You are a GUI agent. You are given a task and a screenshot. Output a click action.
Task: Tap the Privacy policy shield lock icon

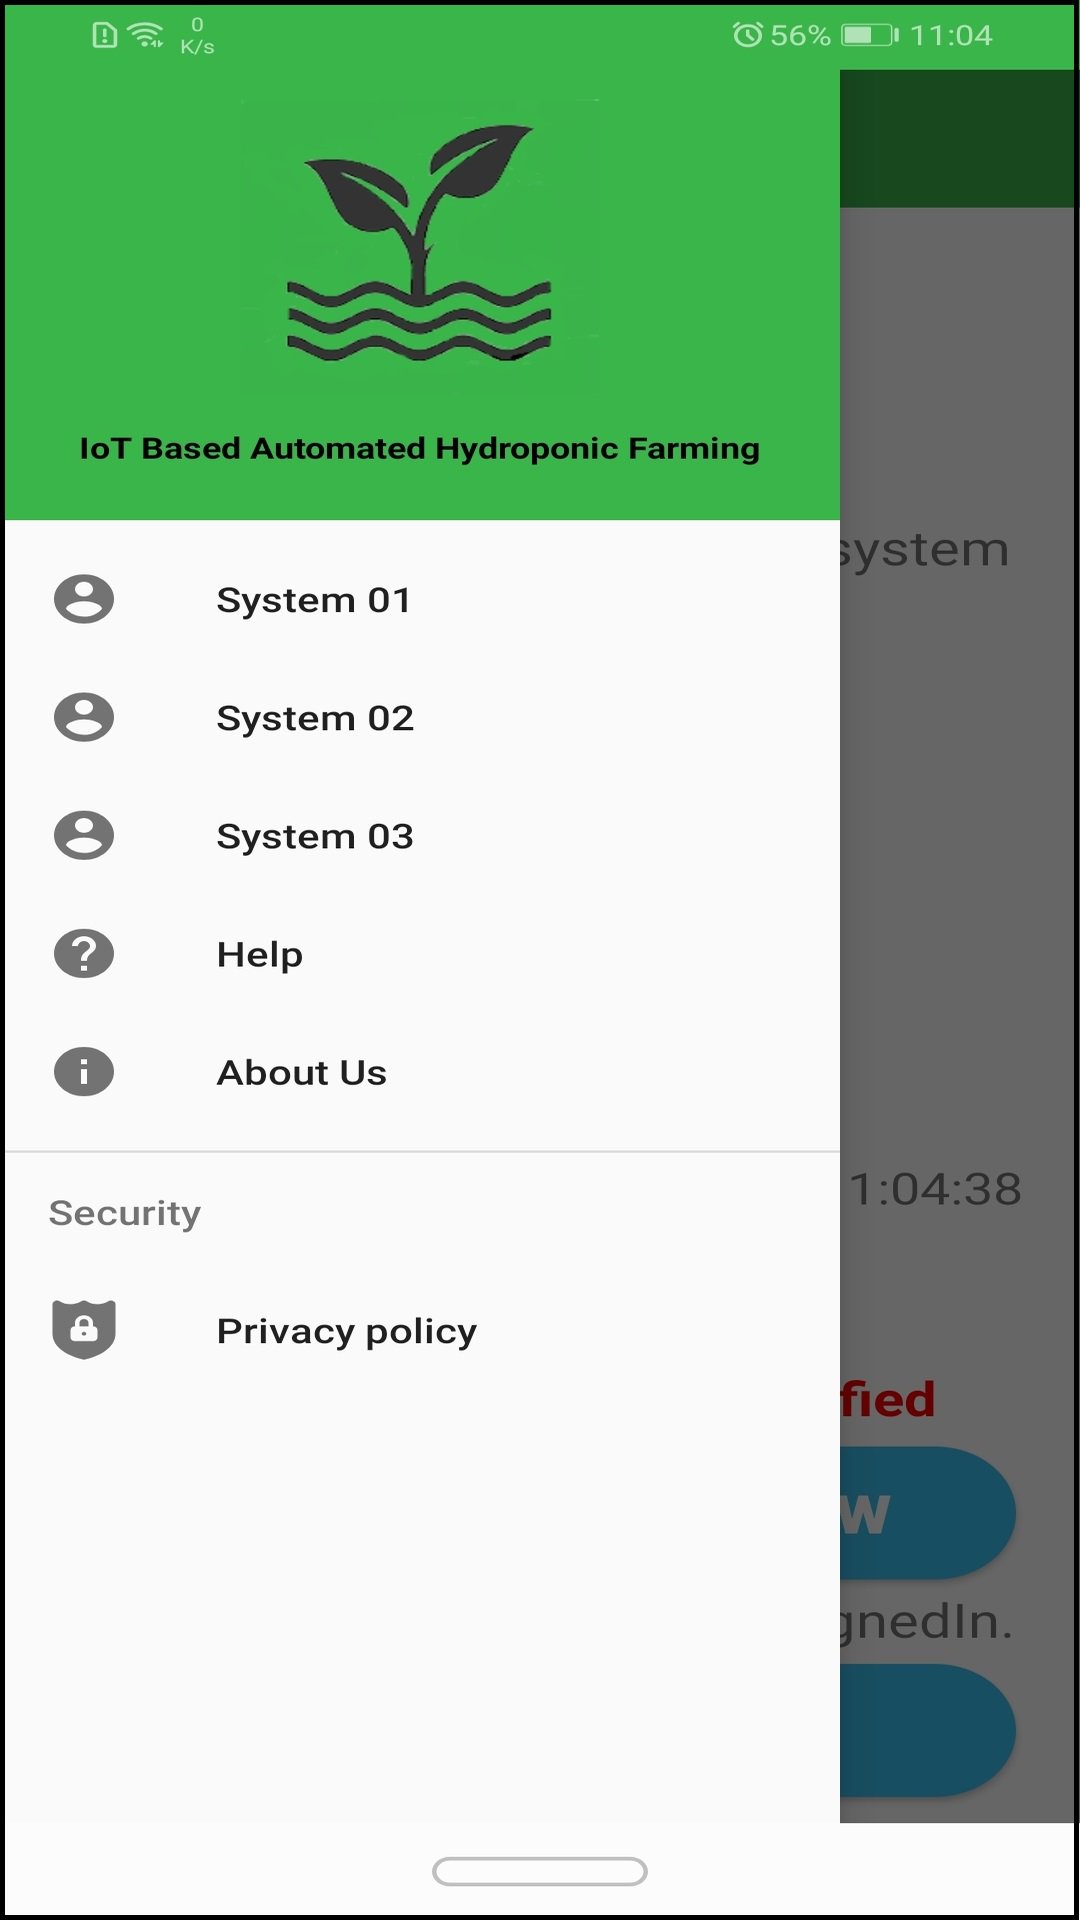pos(83,1329)
